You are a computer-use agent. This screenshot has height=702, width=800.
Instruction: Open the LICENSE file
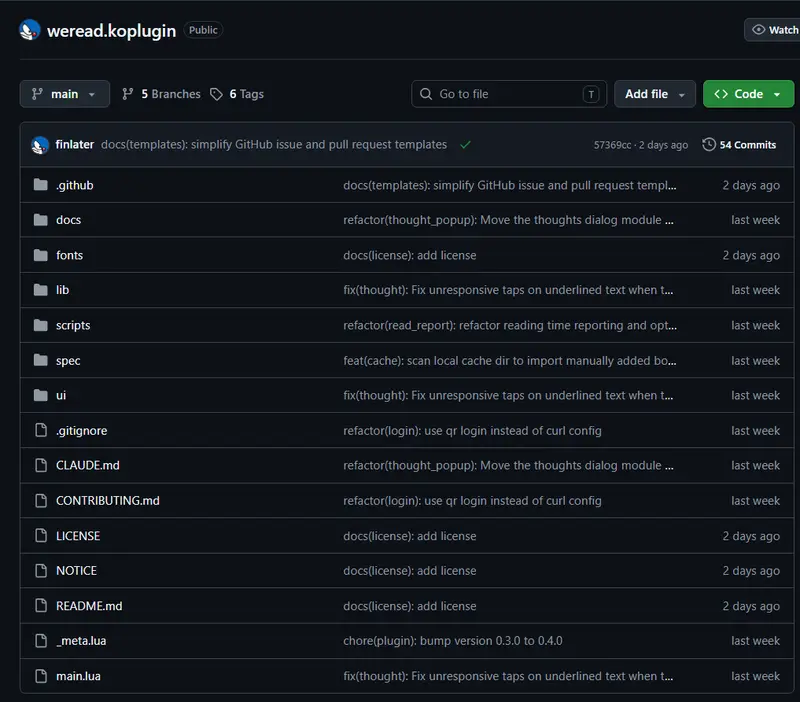78,536
